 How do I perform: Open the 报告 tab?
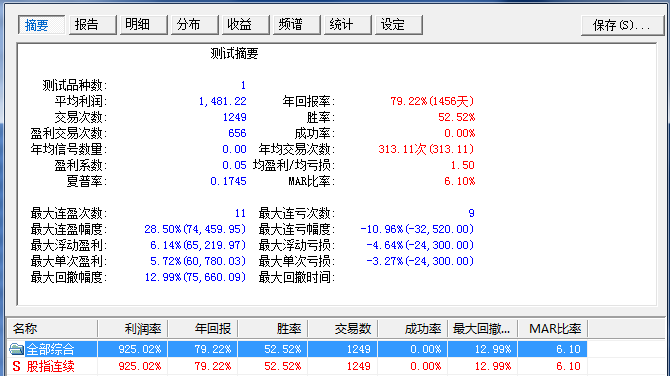tap(92, 25)
